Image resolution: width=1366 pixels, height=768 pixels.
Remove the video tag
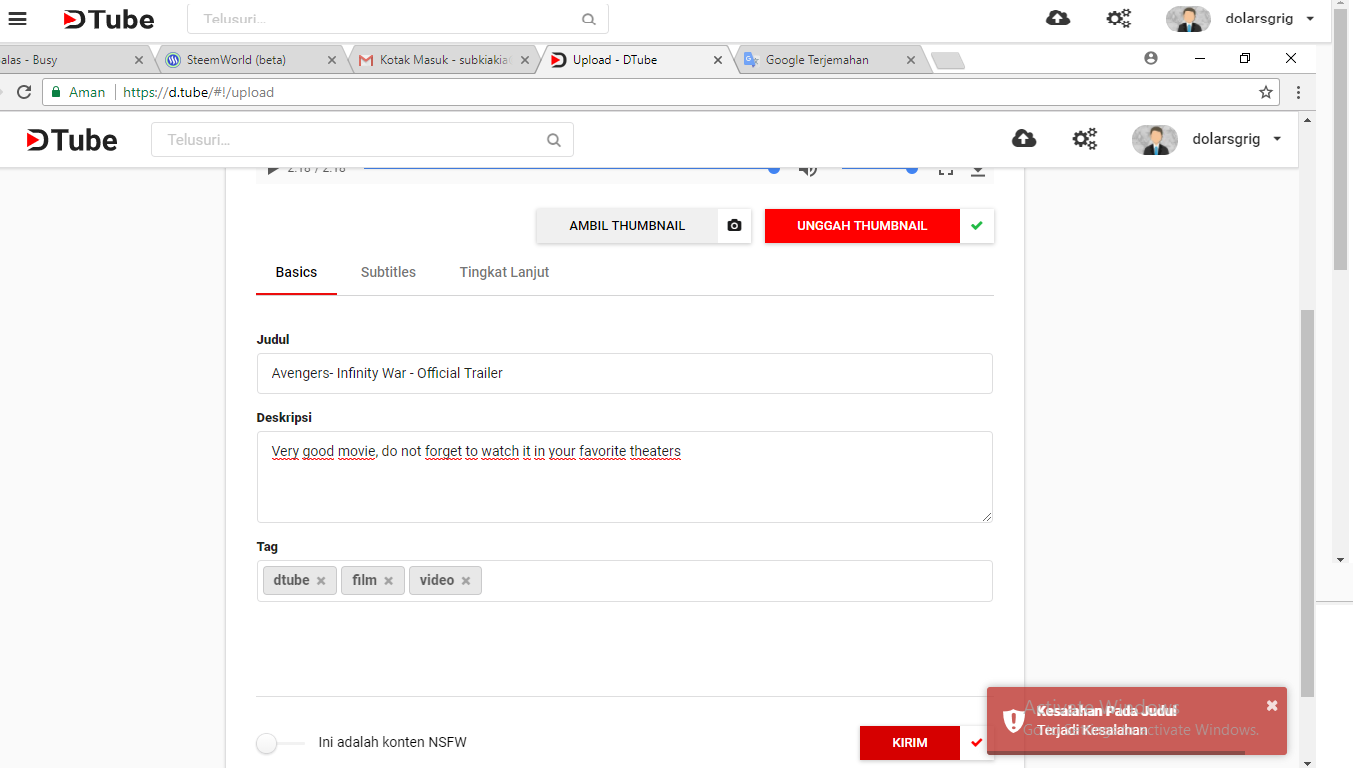(466, 581)
